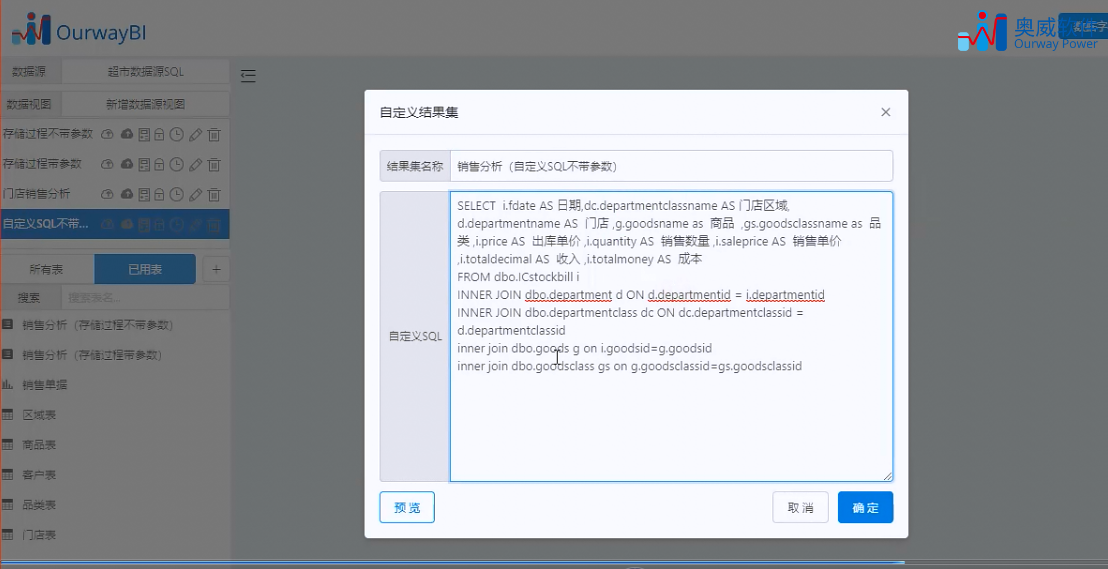Click outline cloud upload icon for 存储过程带参数
This screenshot has height=569, width=1108.
(107, 164)
